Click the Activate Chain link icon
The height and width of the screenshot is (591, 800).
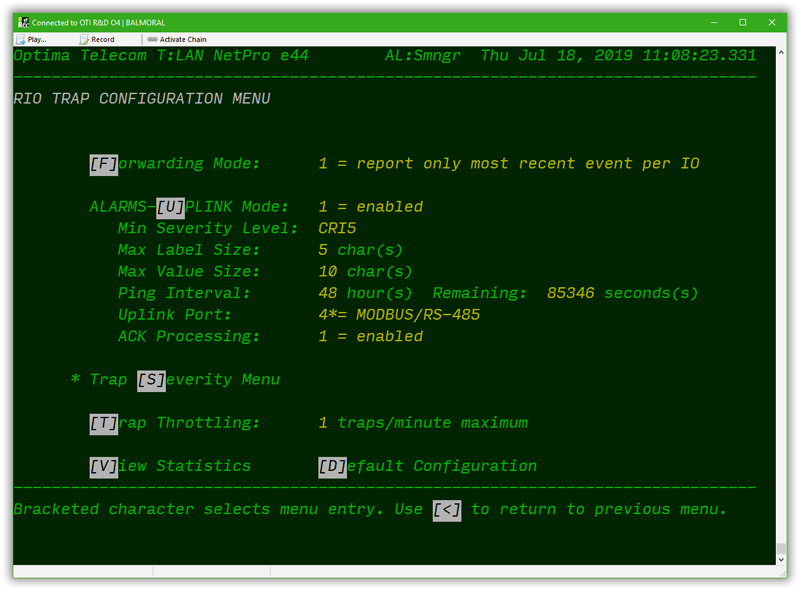coord(152,39)
